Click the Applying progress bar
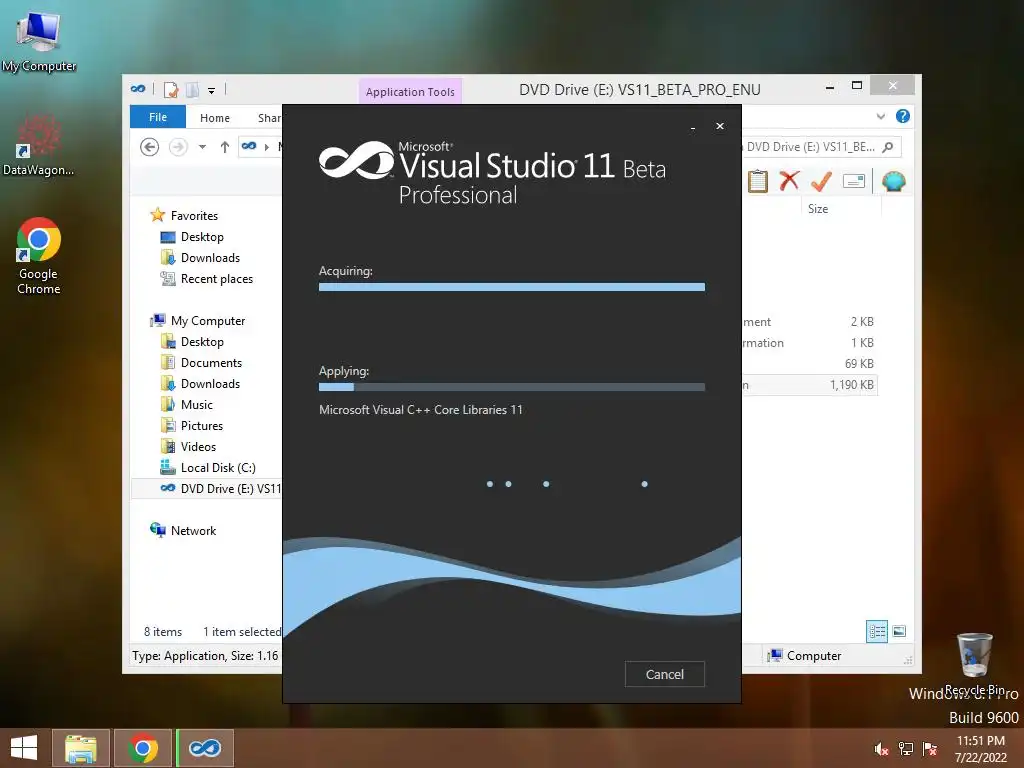The height and width of the screenshot is (768, 1024). coord(511,387)
